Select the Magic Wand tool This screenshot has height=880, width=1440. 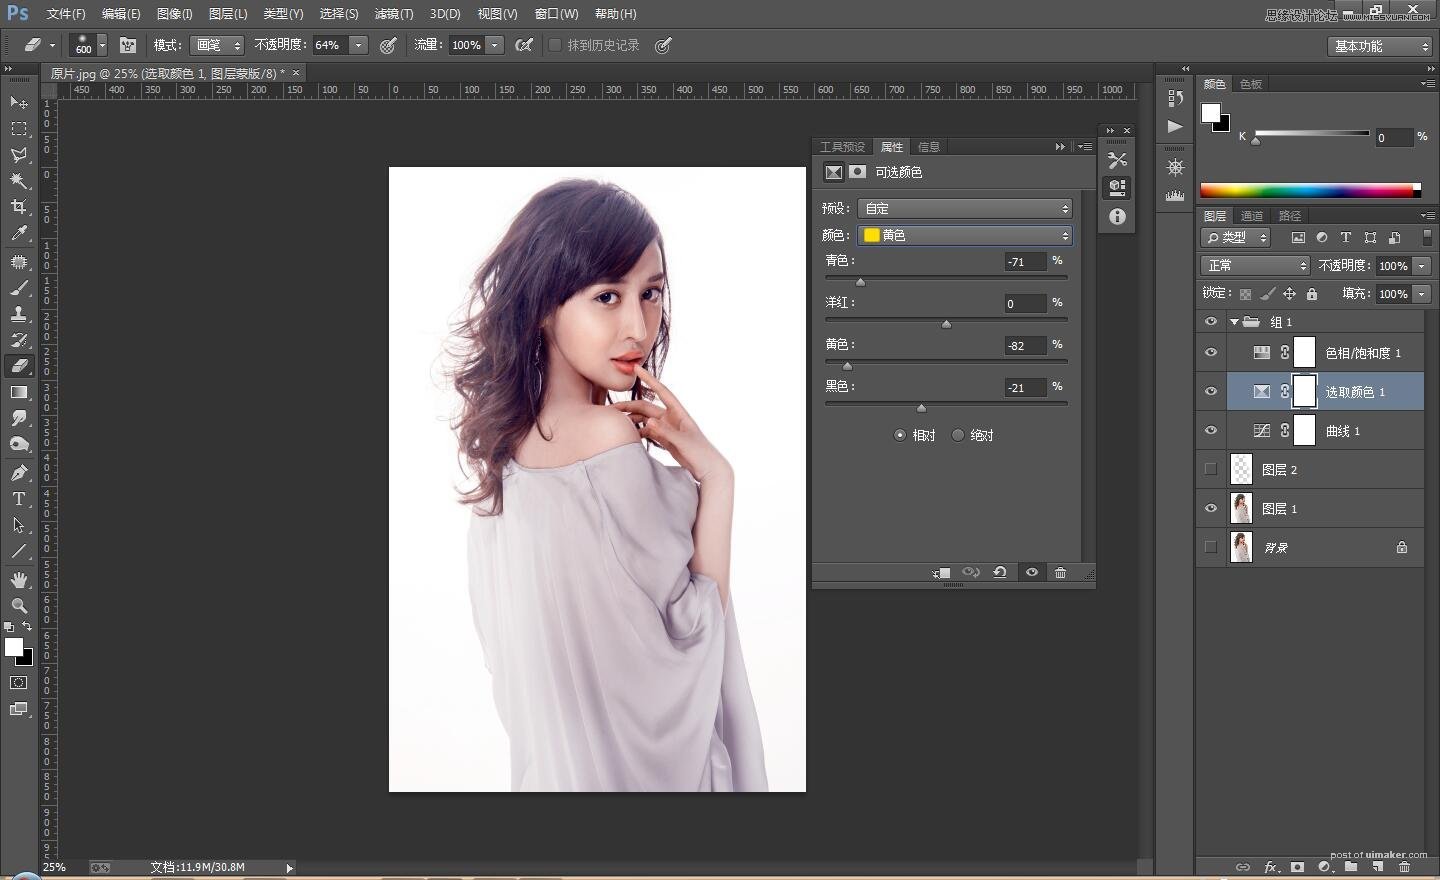19,181
